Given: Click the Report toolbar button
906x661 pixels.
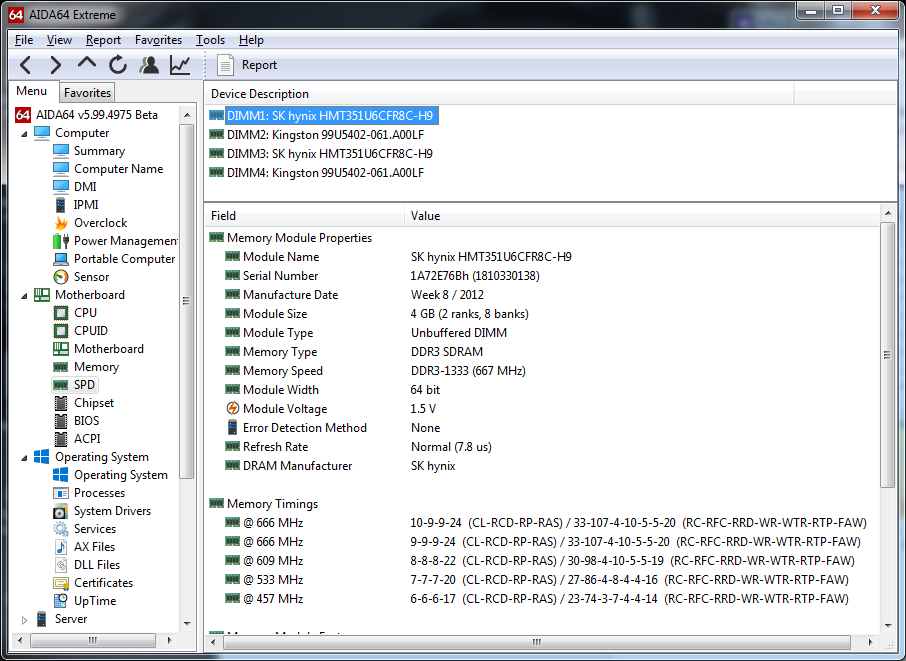Looking at the screenshot, I should click(249, 65).
